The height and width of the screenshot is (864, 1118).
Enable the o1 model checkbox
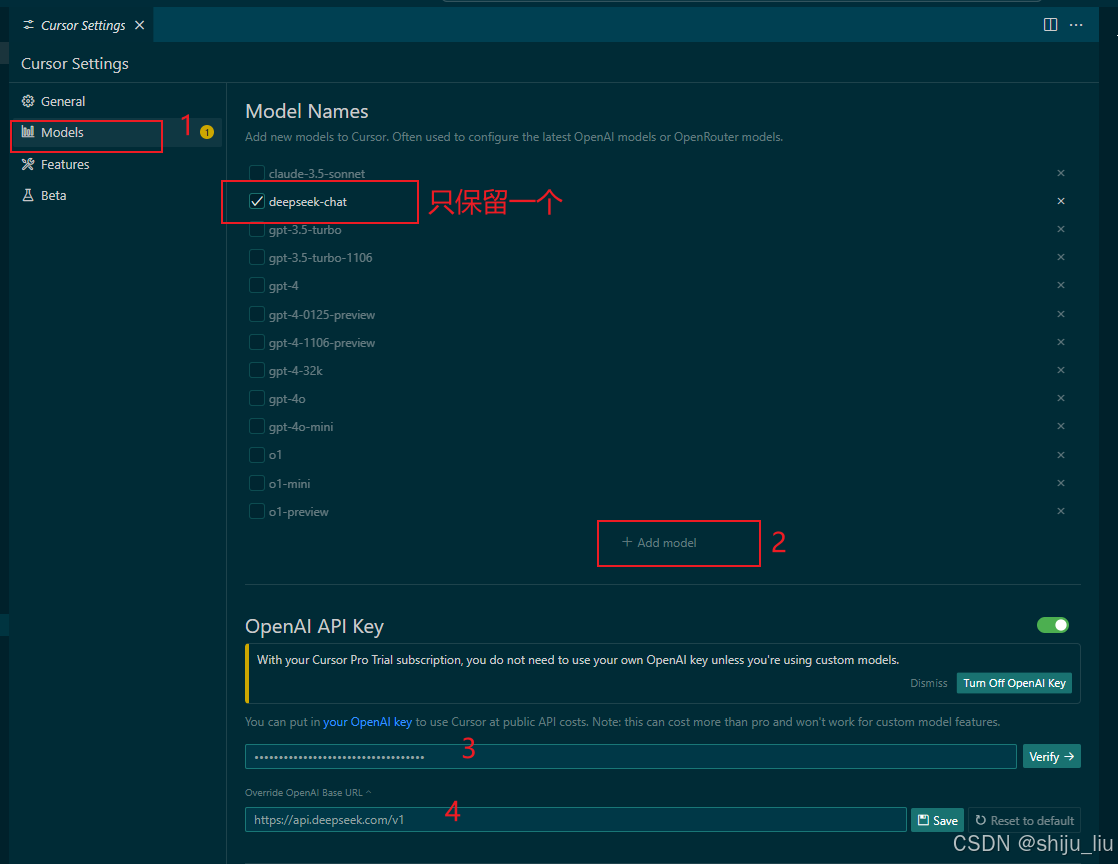[257, 455]
